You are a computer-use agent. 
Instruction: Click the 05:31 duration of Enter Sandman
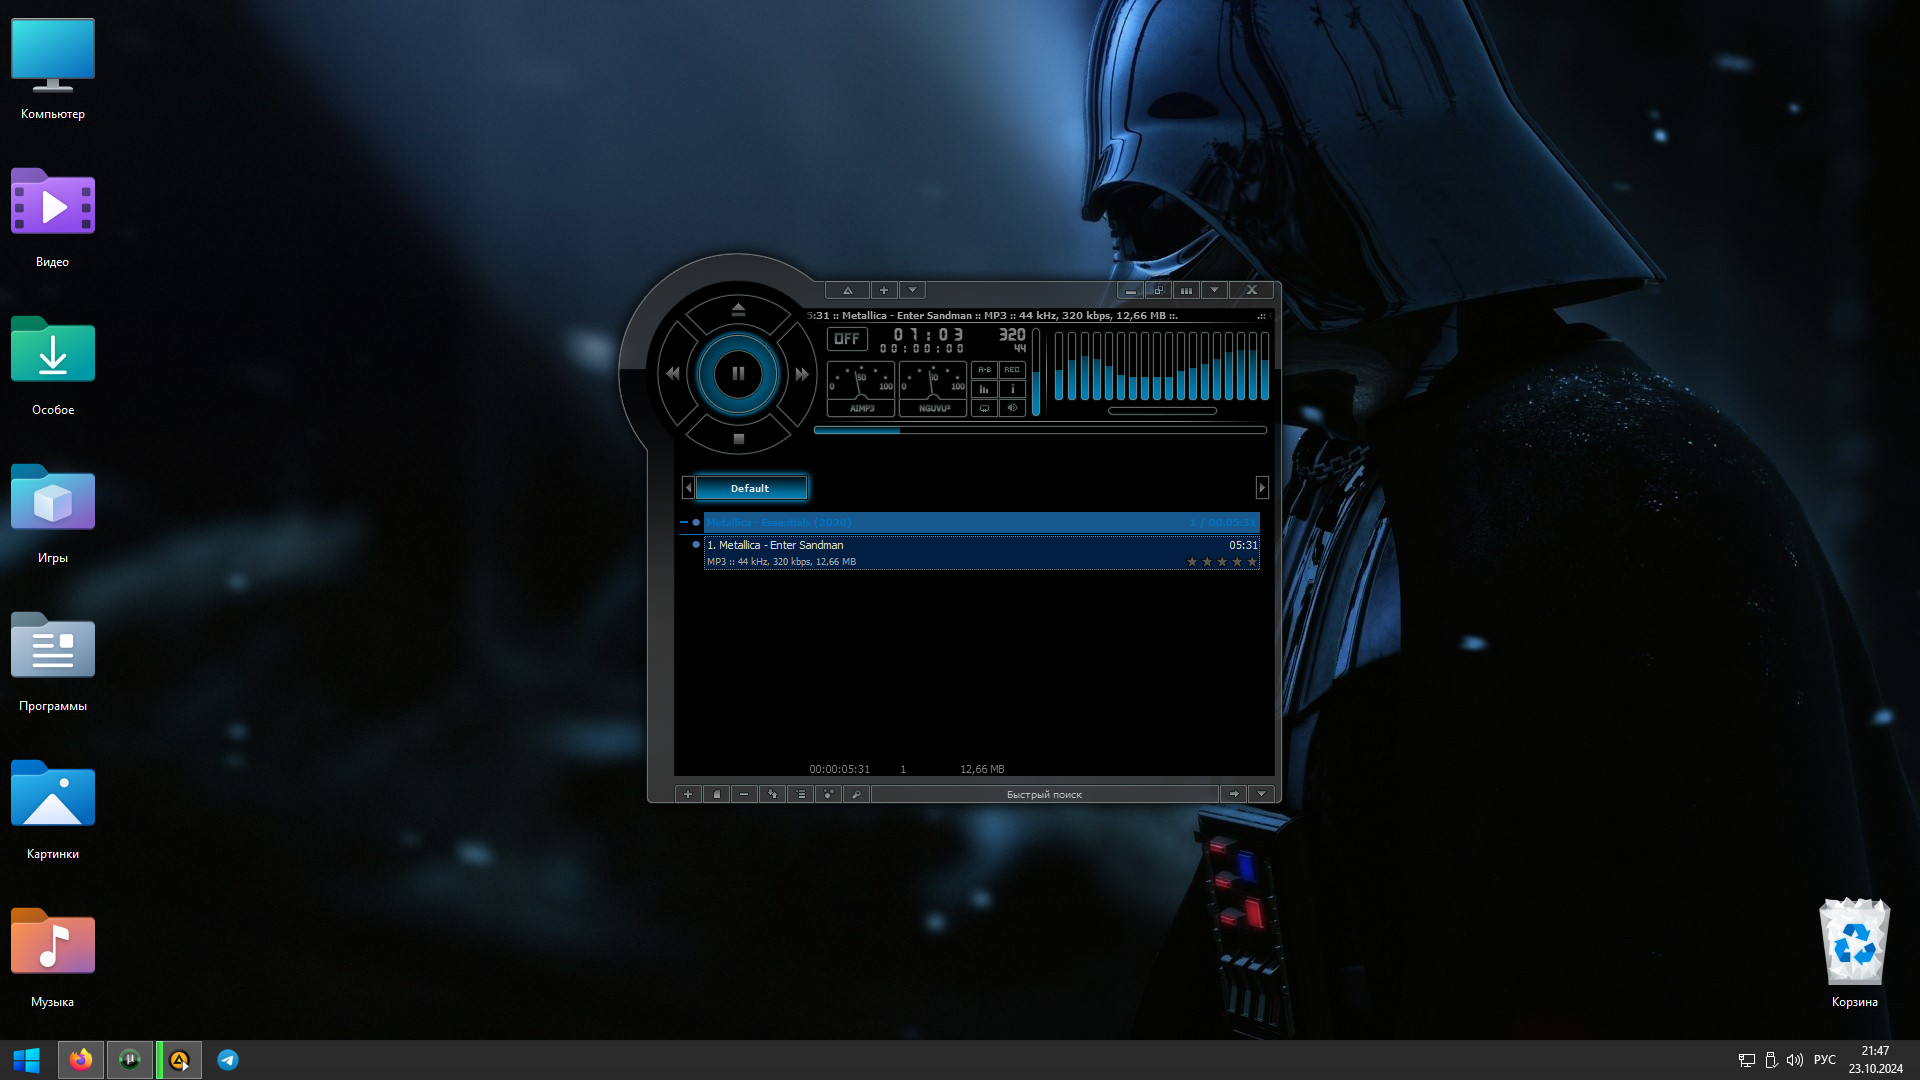click(x=1243, y=545)
